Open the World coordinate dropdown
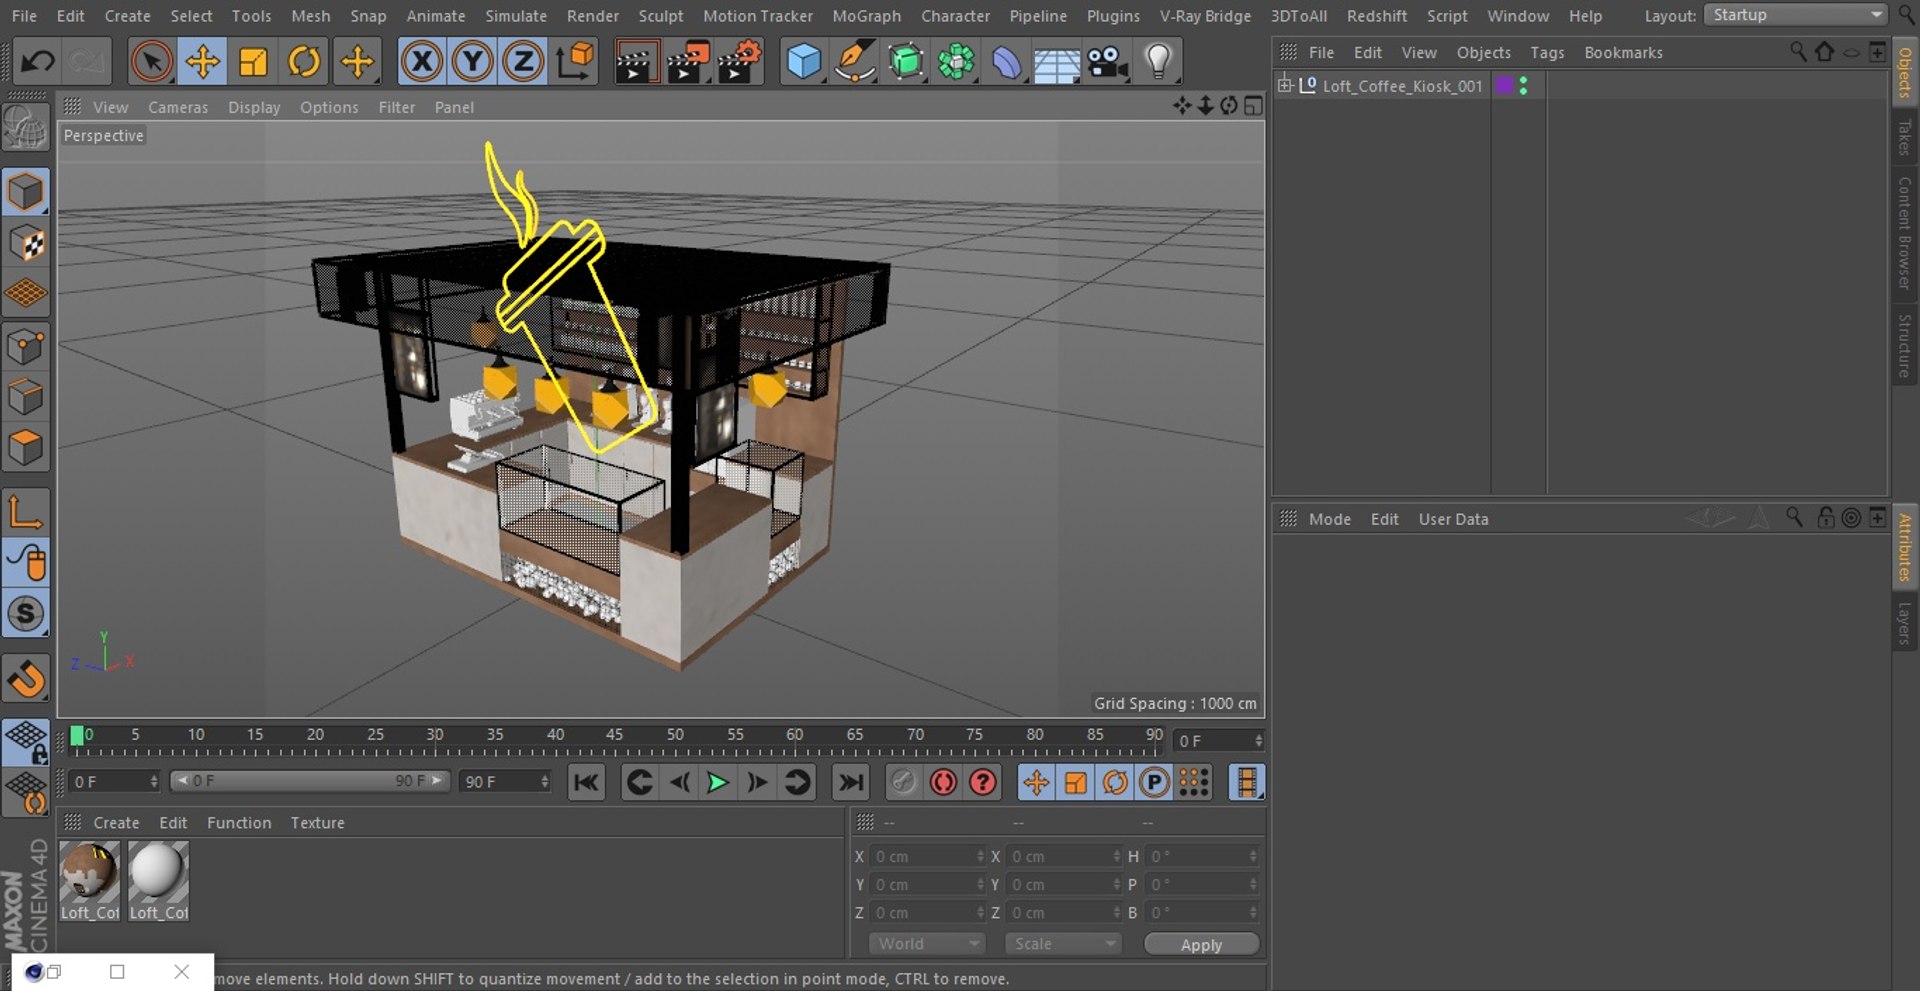The height and width of the screenshot is (991, 1920). (x=927, y=944)
